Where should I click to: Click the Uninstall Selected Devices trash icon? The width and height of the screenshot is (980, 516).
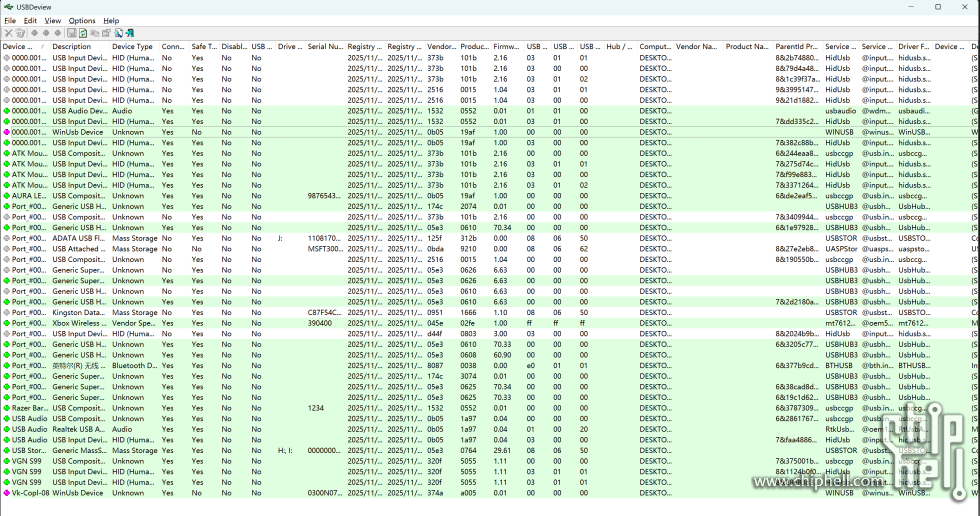(20, 33)
